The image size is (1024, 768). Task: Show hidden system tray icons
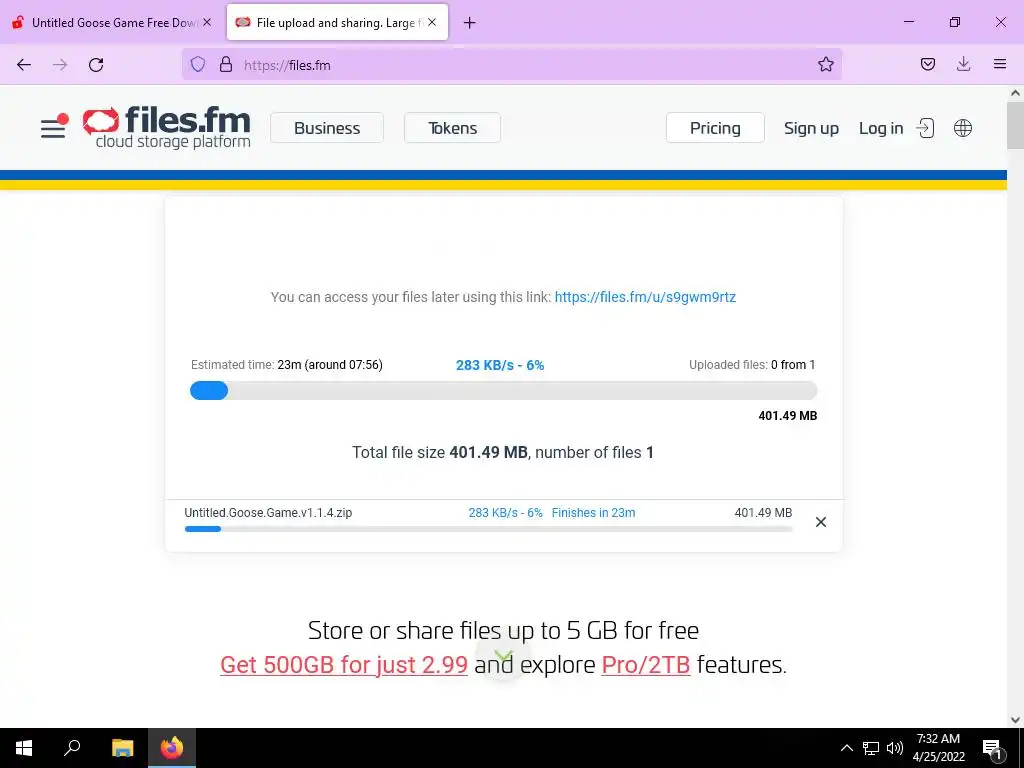pos(846,748)
